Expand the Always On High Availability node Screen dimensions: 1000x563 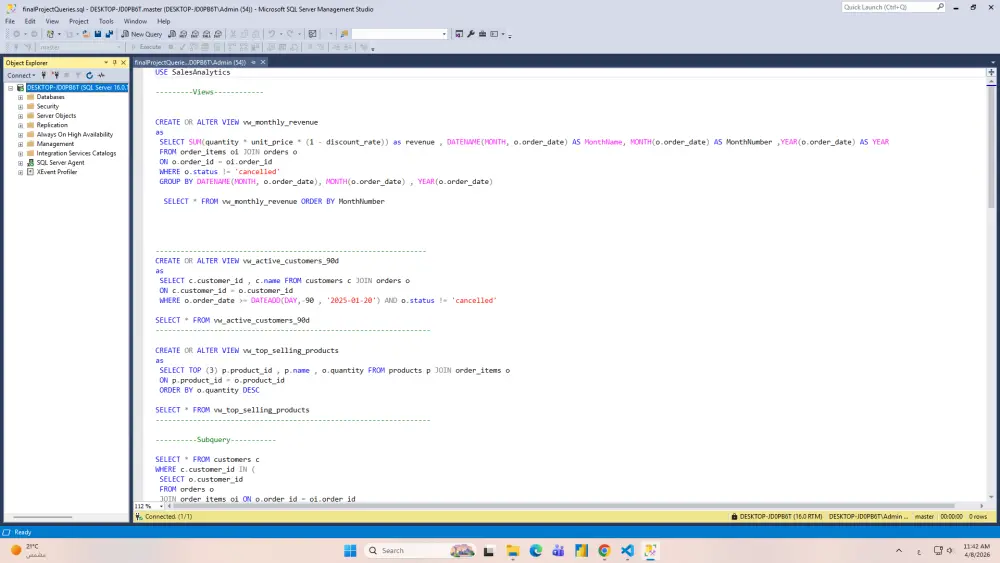[x=20, y=135]
